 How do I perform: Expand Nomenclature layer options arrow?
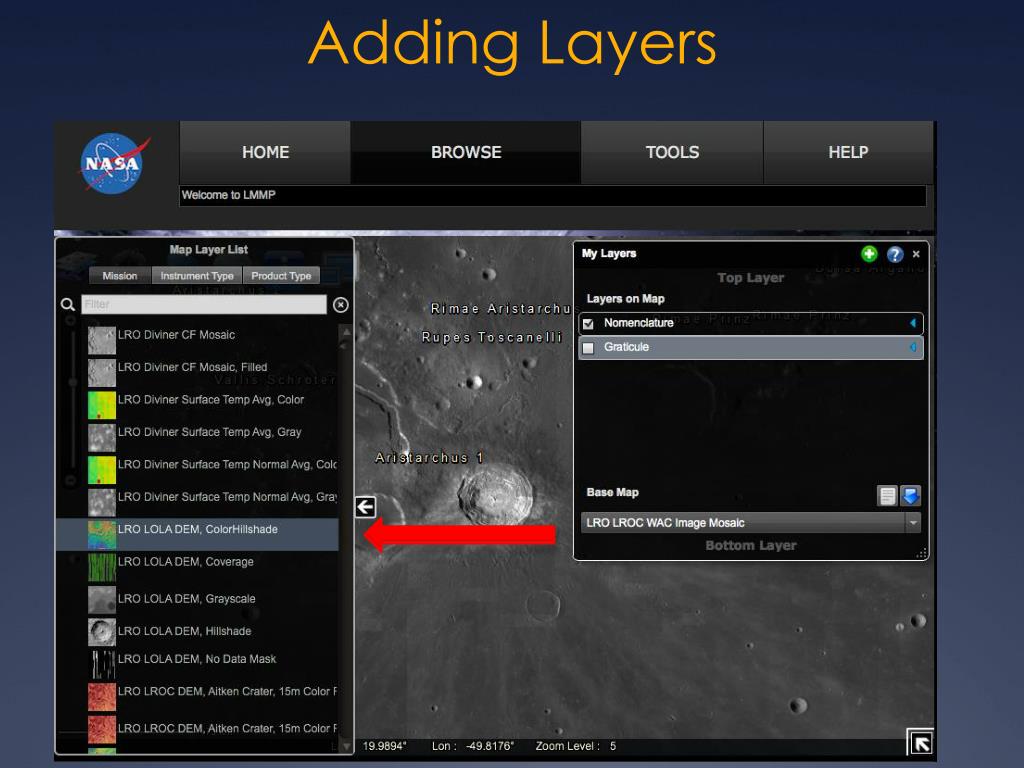[912, 323]
